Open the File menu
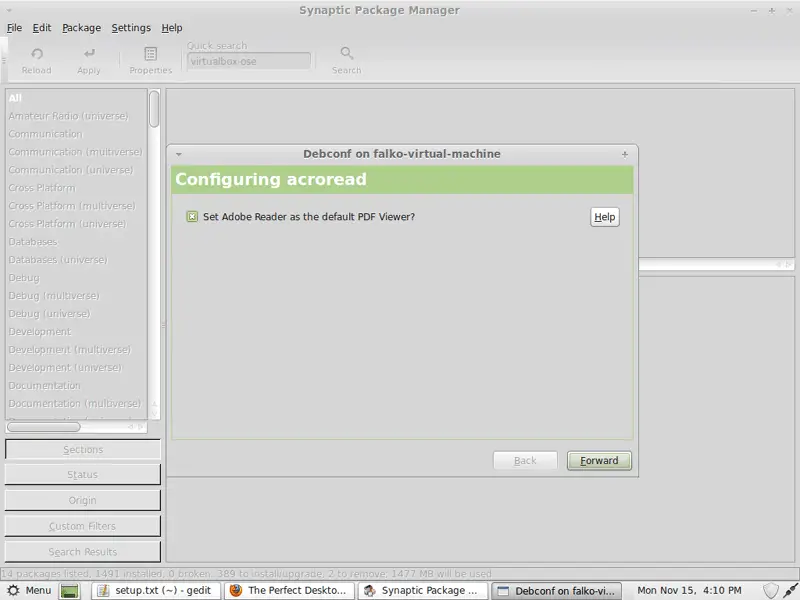The width and height of the screenshot is (800, 600). (14, 28)
